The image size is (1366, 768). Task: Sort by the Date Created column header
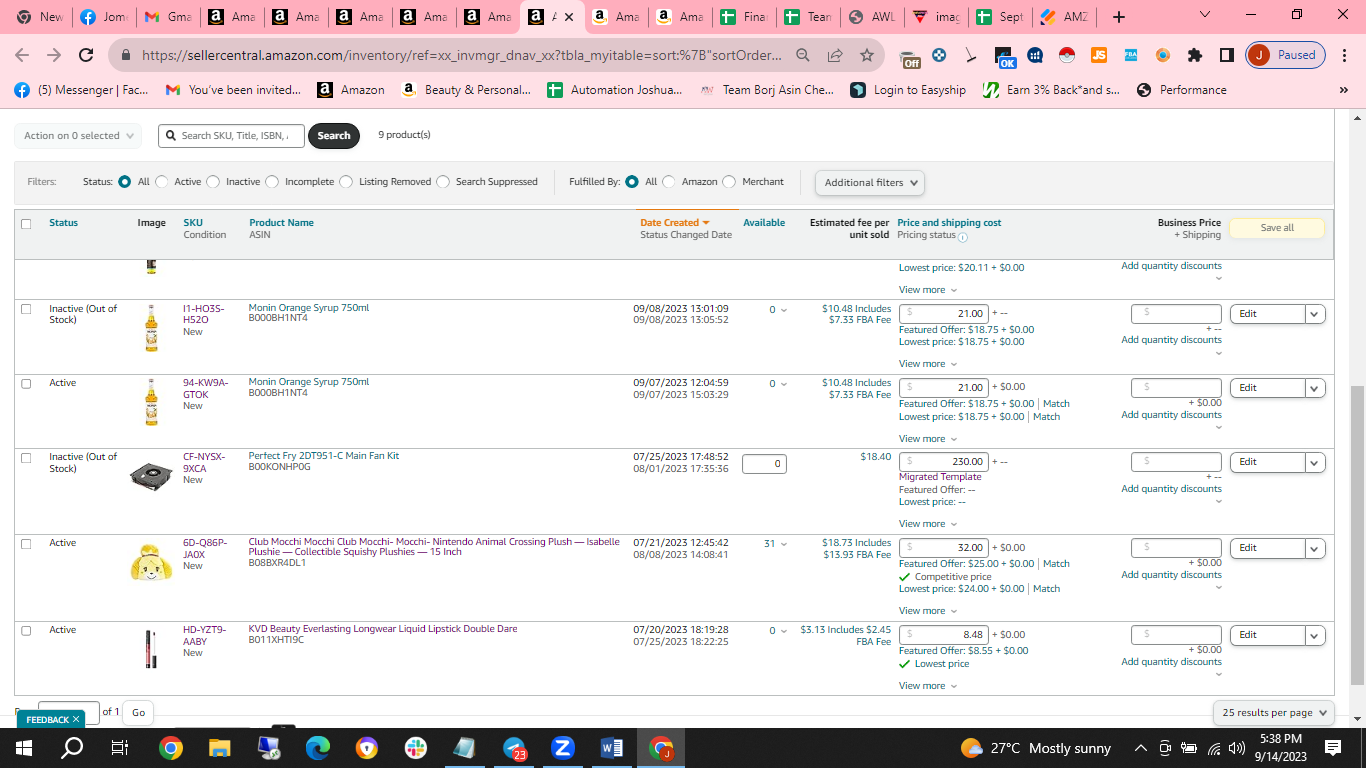click(x=675, y=223)
